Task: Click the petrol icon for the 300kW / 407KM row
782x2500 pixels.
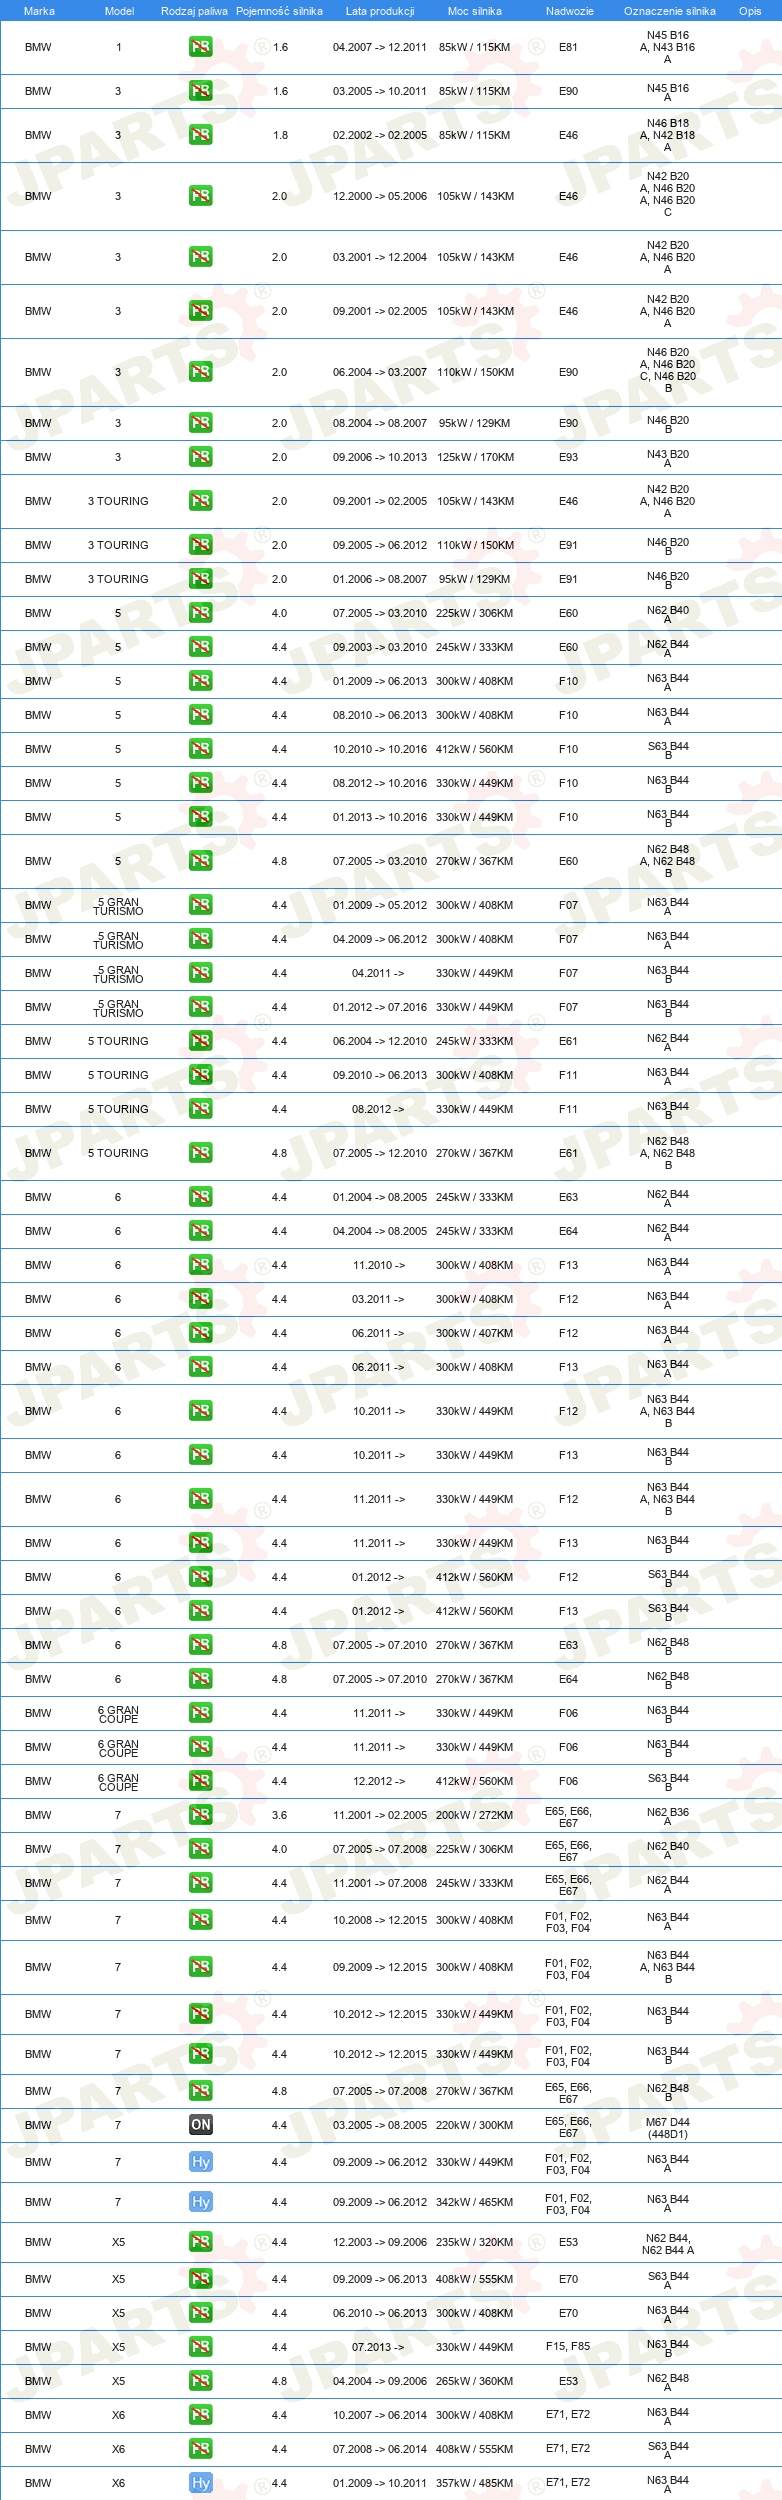Action: tap(201, 1333)
